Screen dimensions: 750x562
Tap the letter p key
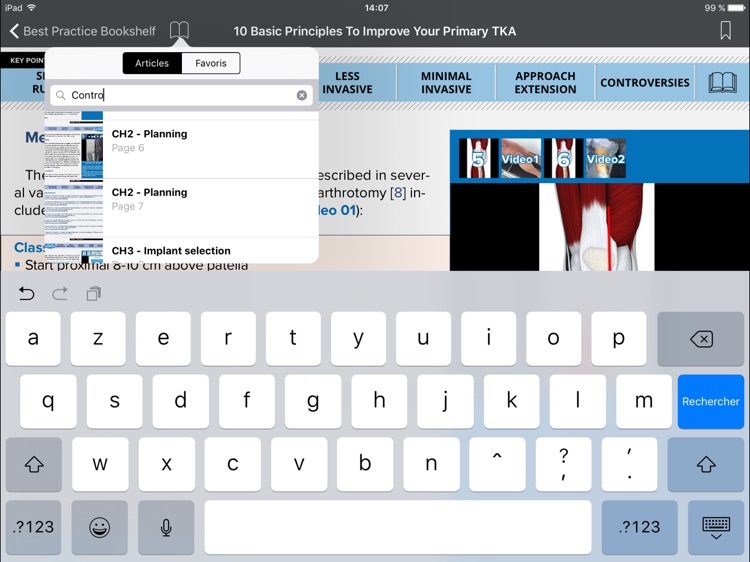[618, 339]
